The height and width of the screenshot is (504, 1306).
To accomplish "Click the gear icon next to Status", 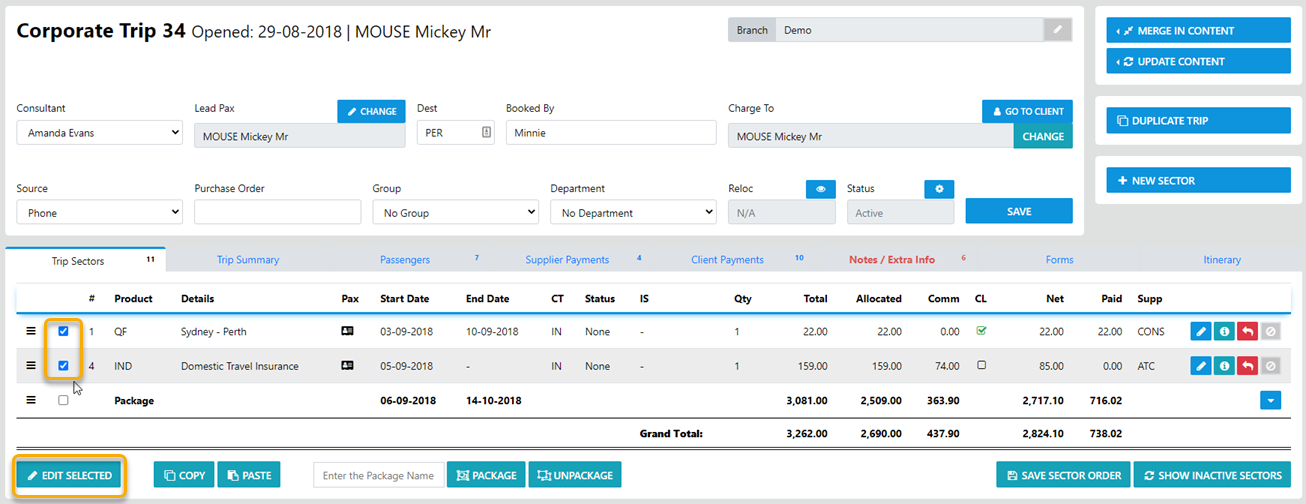I will [939, 189].
